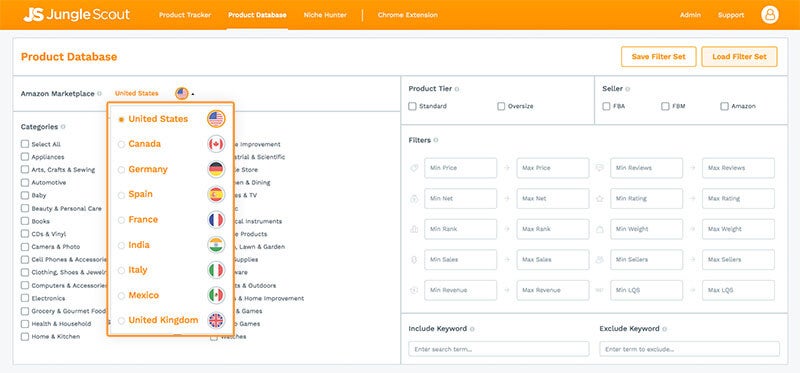Click the Jungle Scout logo

click(77, 15)
